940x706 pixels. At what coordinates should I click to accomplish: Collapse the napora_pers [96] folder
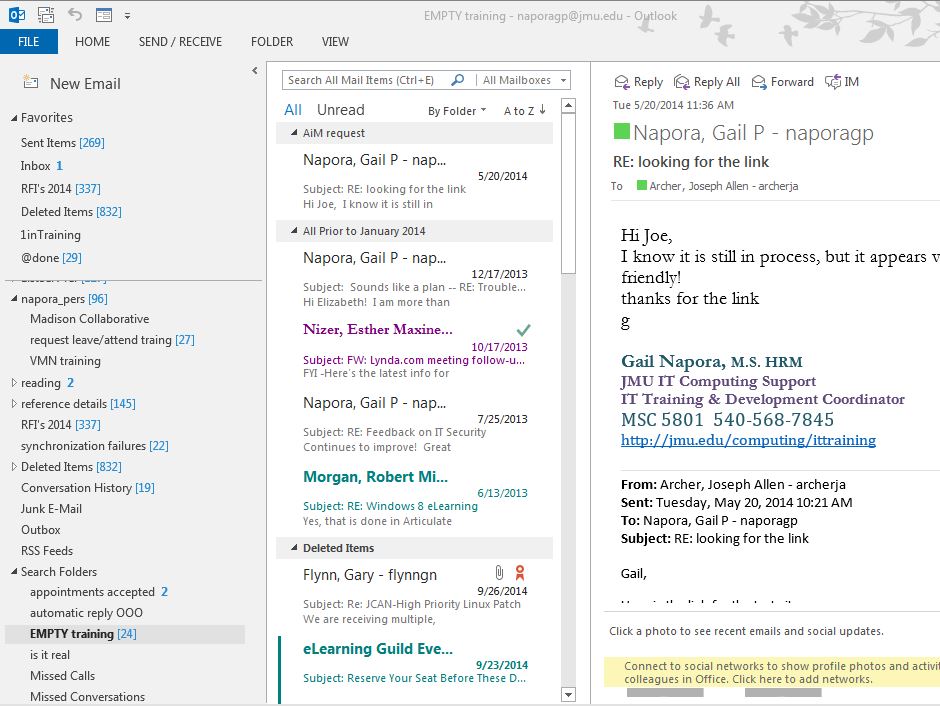[x=14, y=298]
